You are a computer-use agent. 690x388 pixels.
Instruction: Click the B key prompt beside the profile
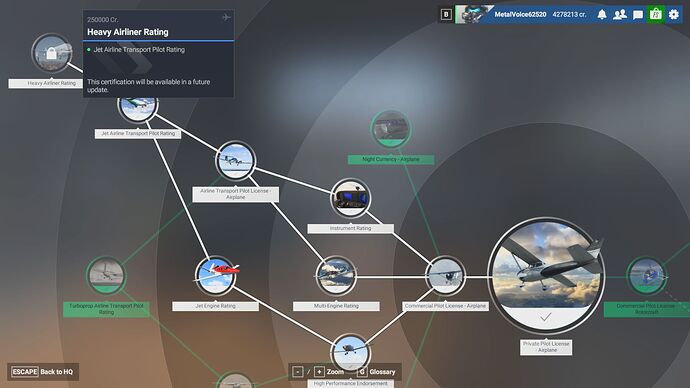(x=446, y=15)
